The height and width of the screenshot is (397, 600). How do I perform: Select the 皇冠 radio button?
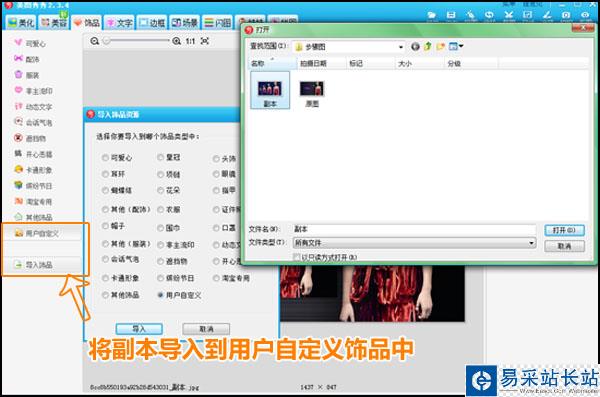tap(161, 157)
